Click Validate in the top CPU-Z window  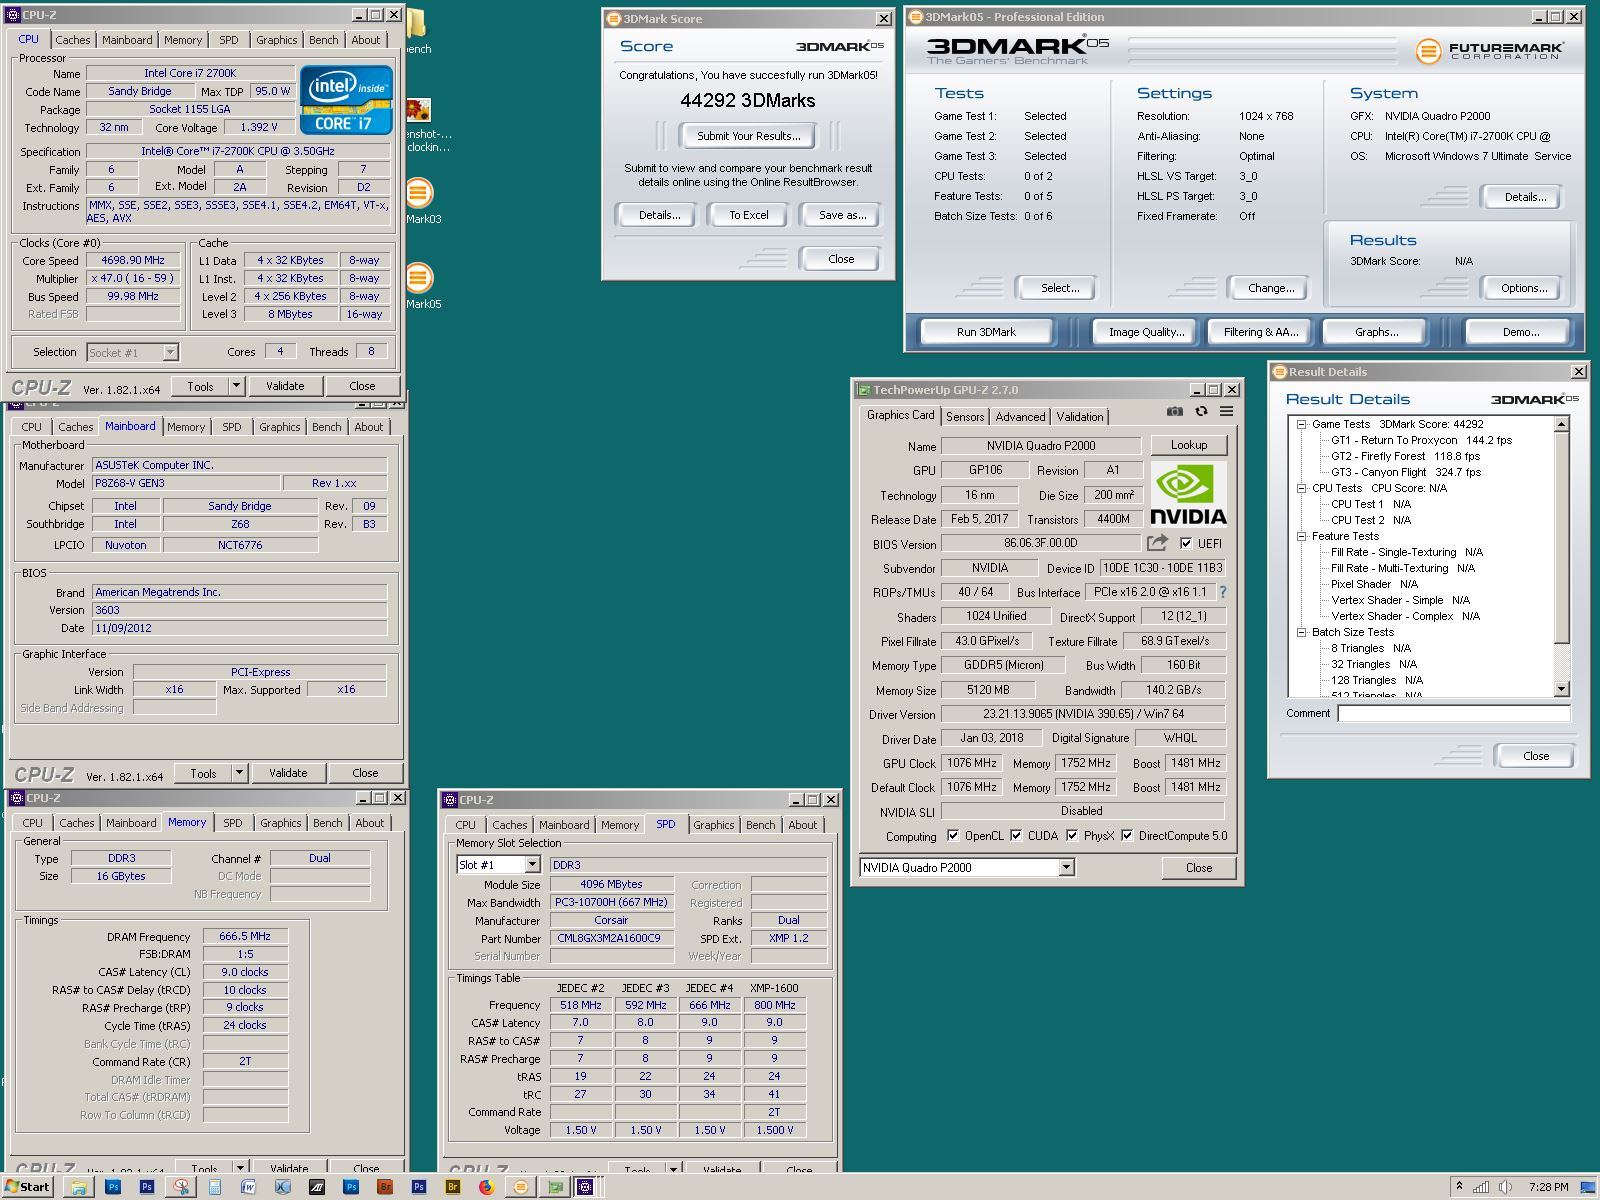point(285,386)
